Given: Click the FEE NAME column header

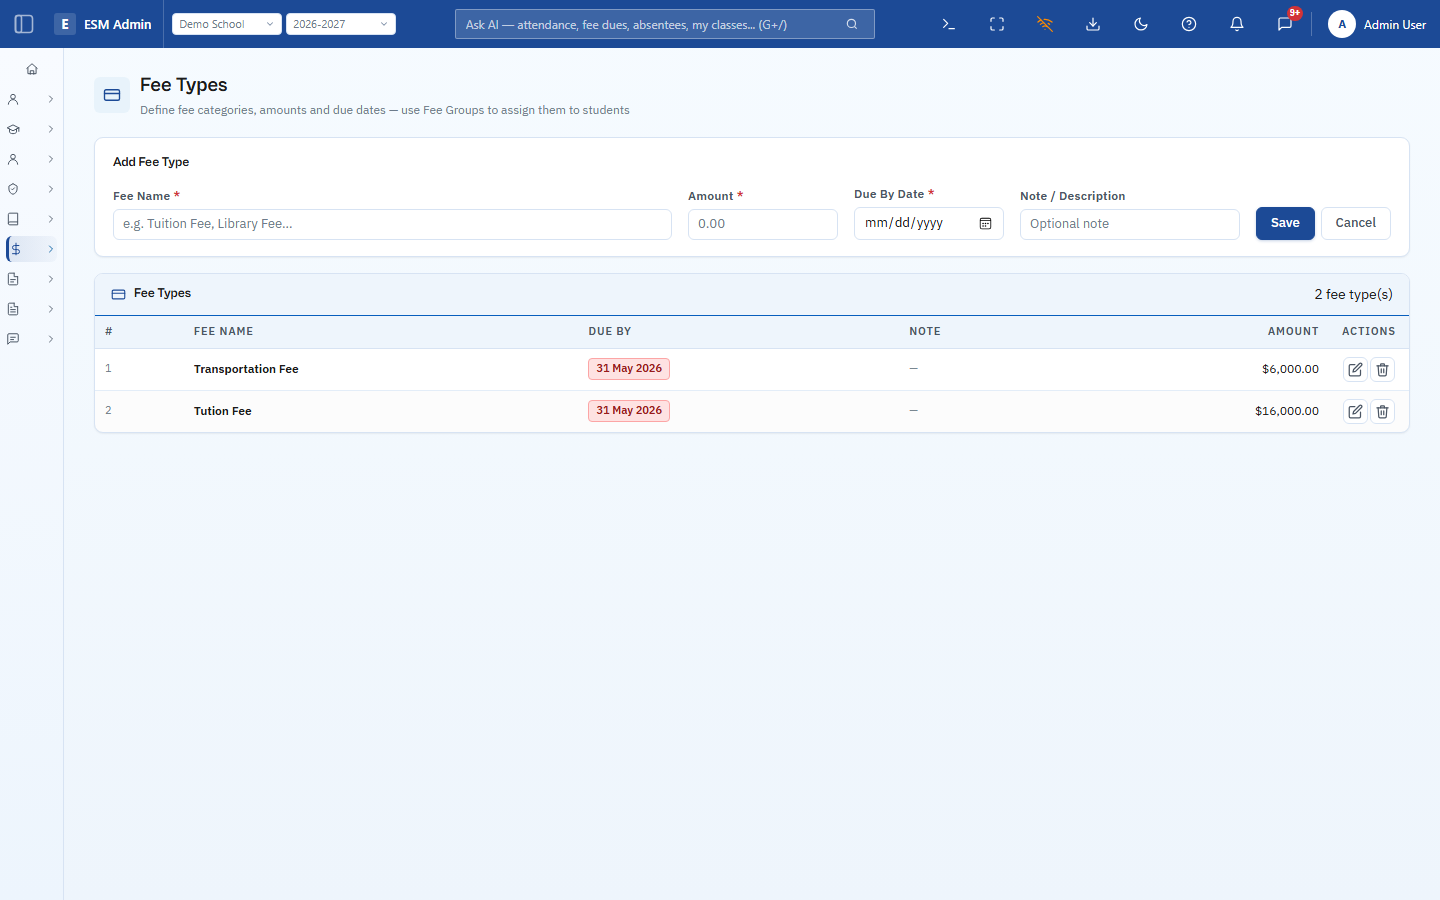Looking at the screenshot, I should (x=224, y=331).
